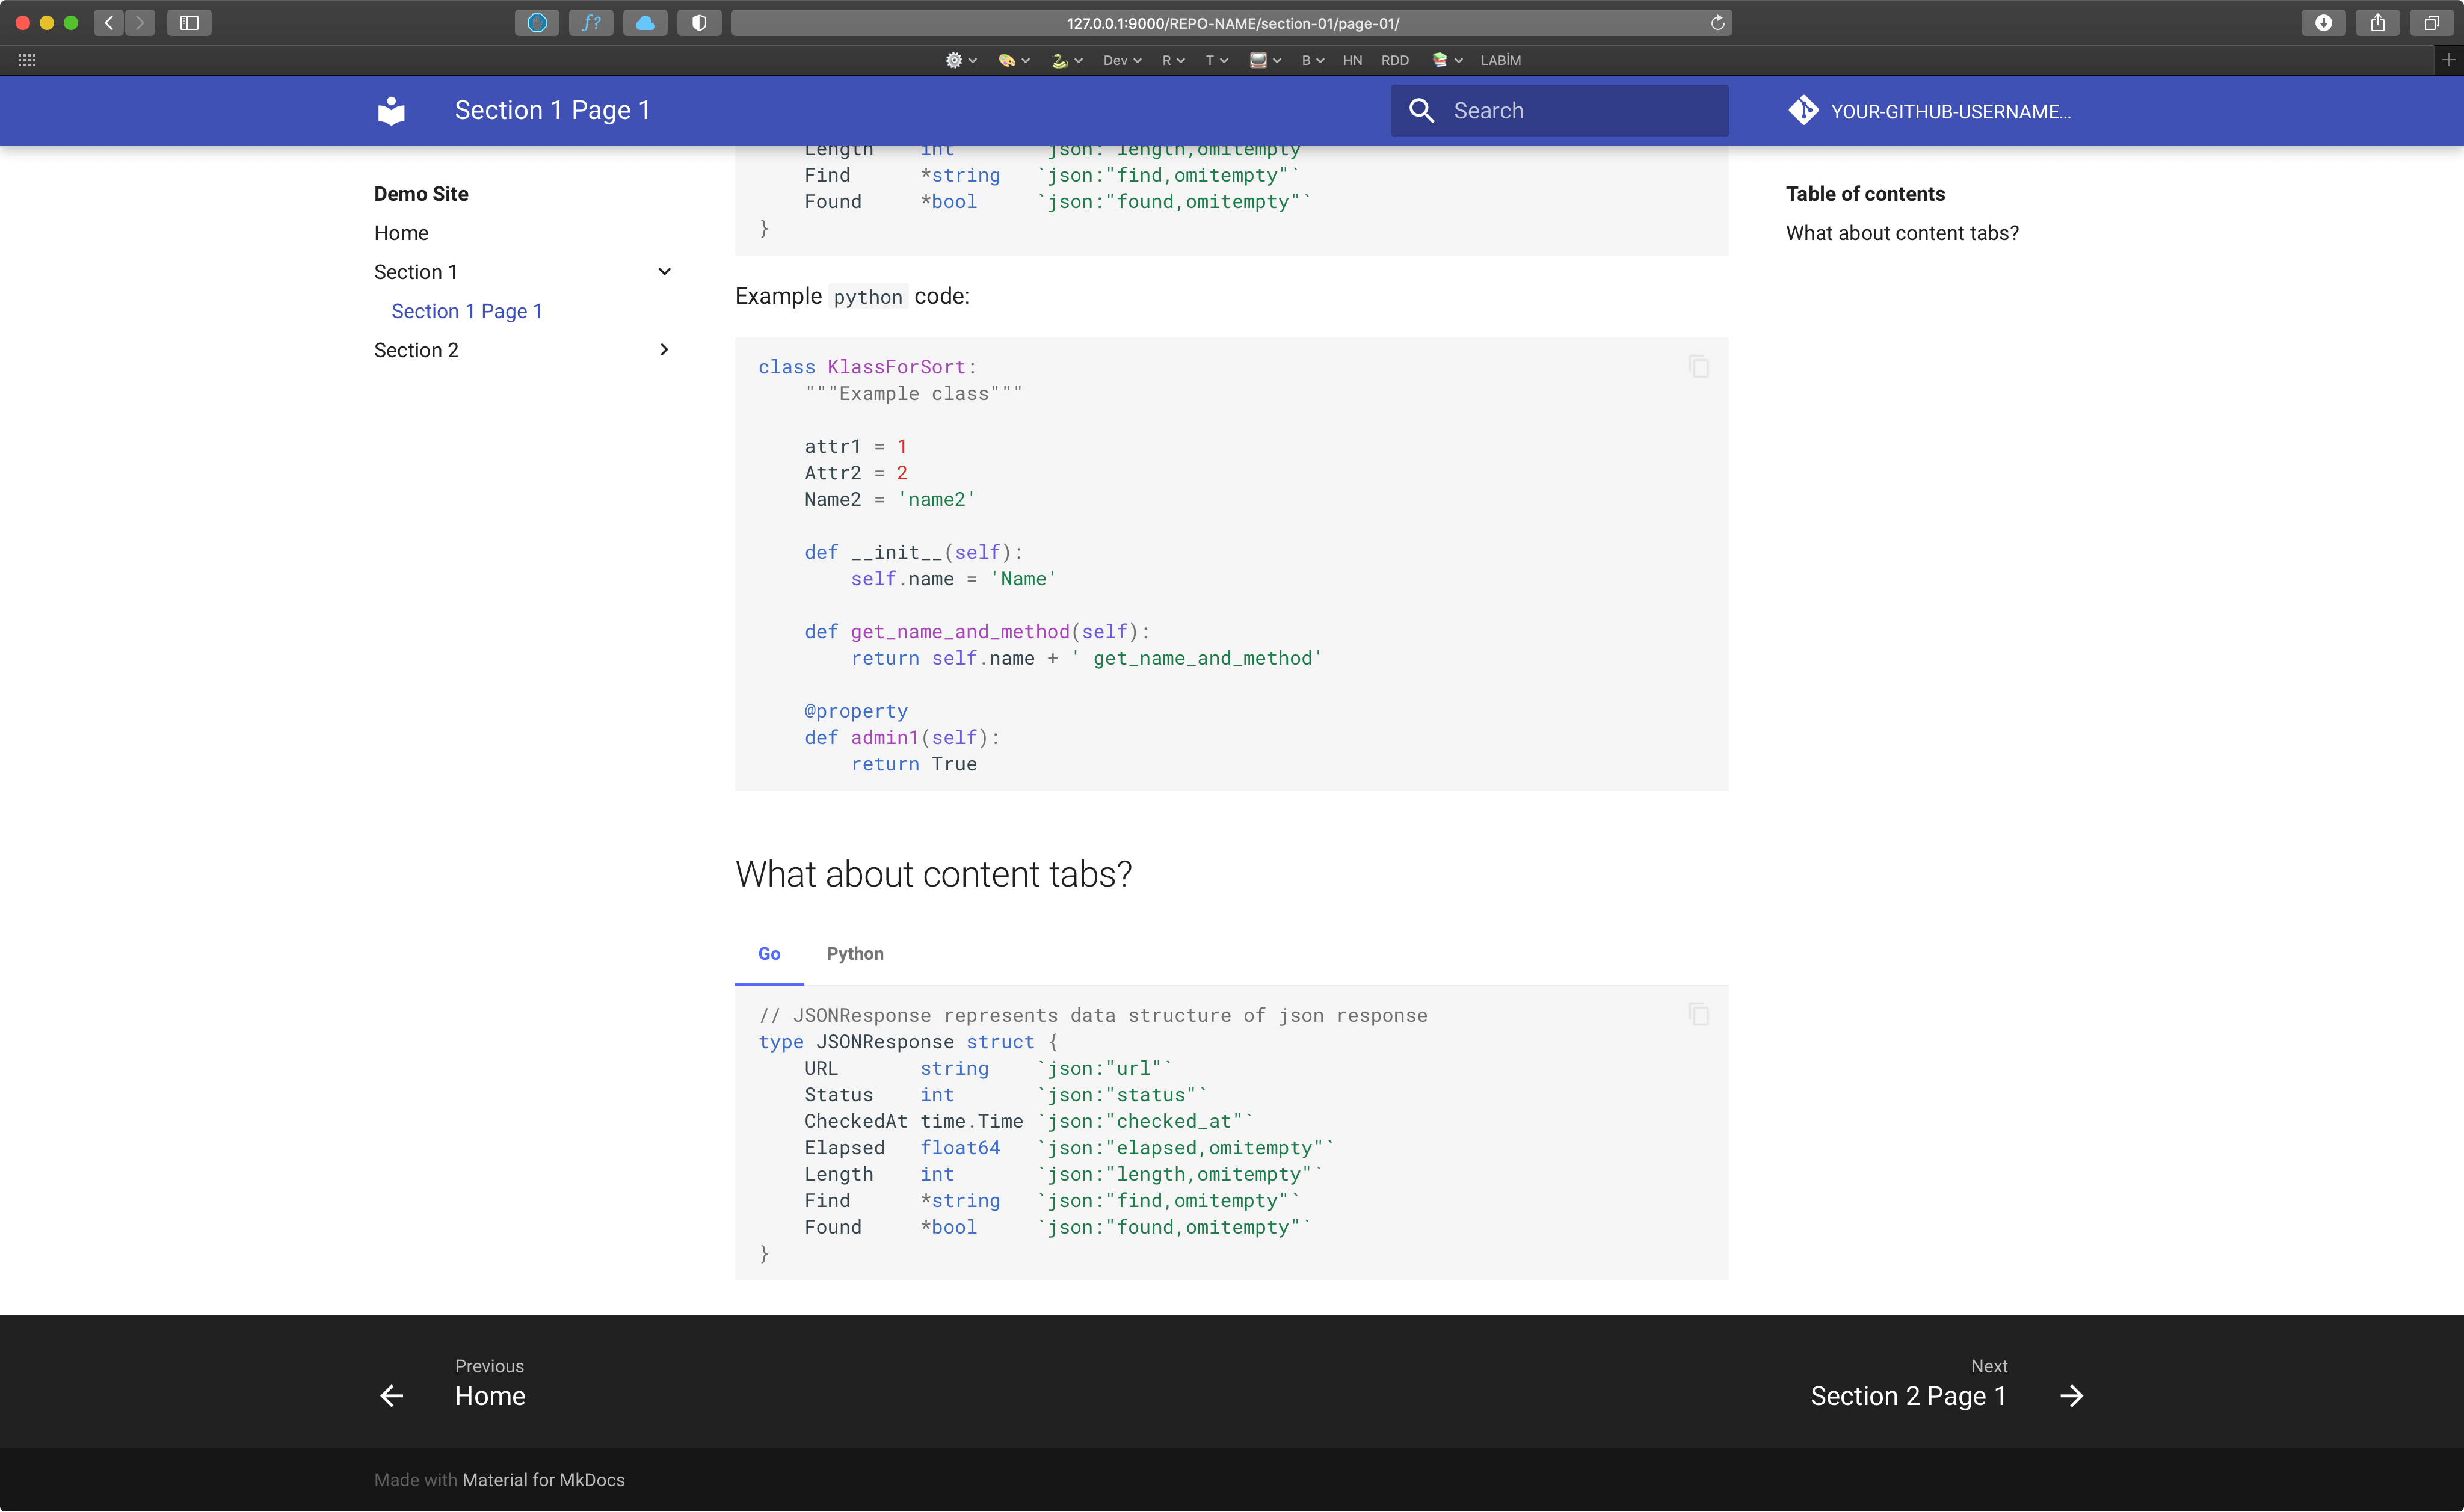Click the MkDocs book logo in the header

(x=392, y=110)
